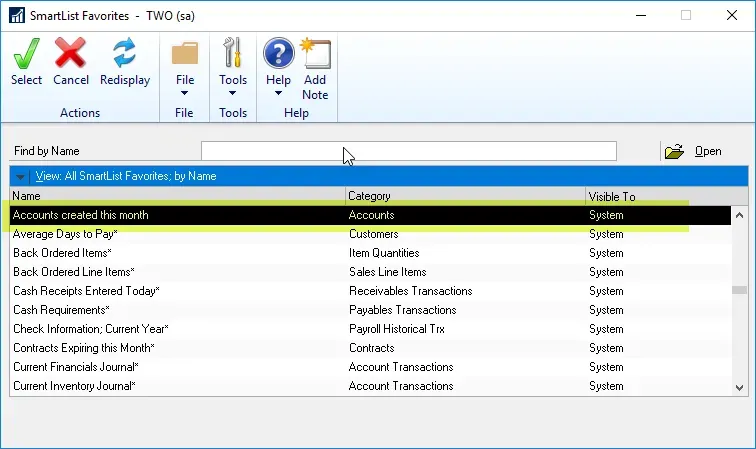Expand the Help dropdown arrow
The width and height of the screenshot is (756, 449).
[278, 94]
